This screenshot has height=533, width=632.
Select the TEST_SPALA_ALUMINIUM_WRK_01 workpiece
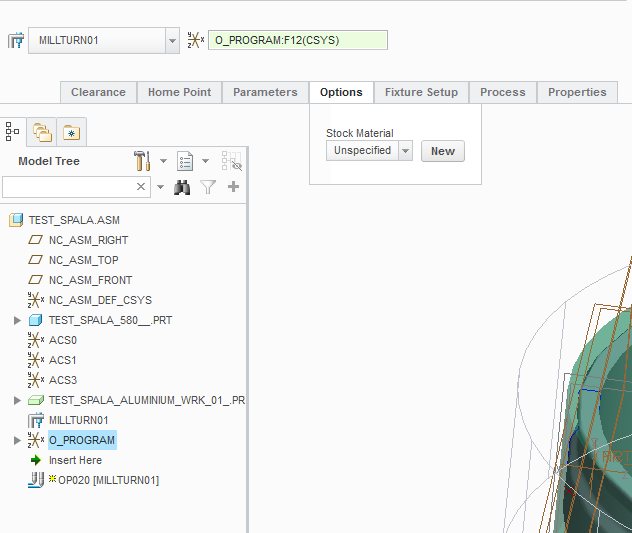(147, 400)
